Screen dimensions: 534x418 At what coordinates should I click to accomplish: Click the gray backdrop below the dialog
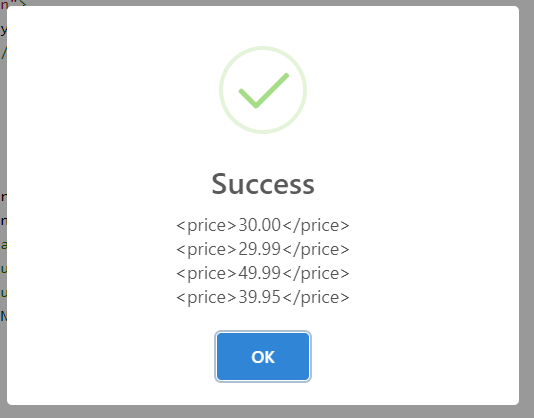267,412
